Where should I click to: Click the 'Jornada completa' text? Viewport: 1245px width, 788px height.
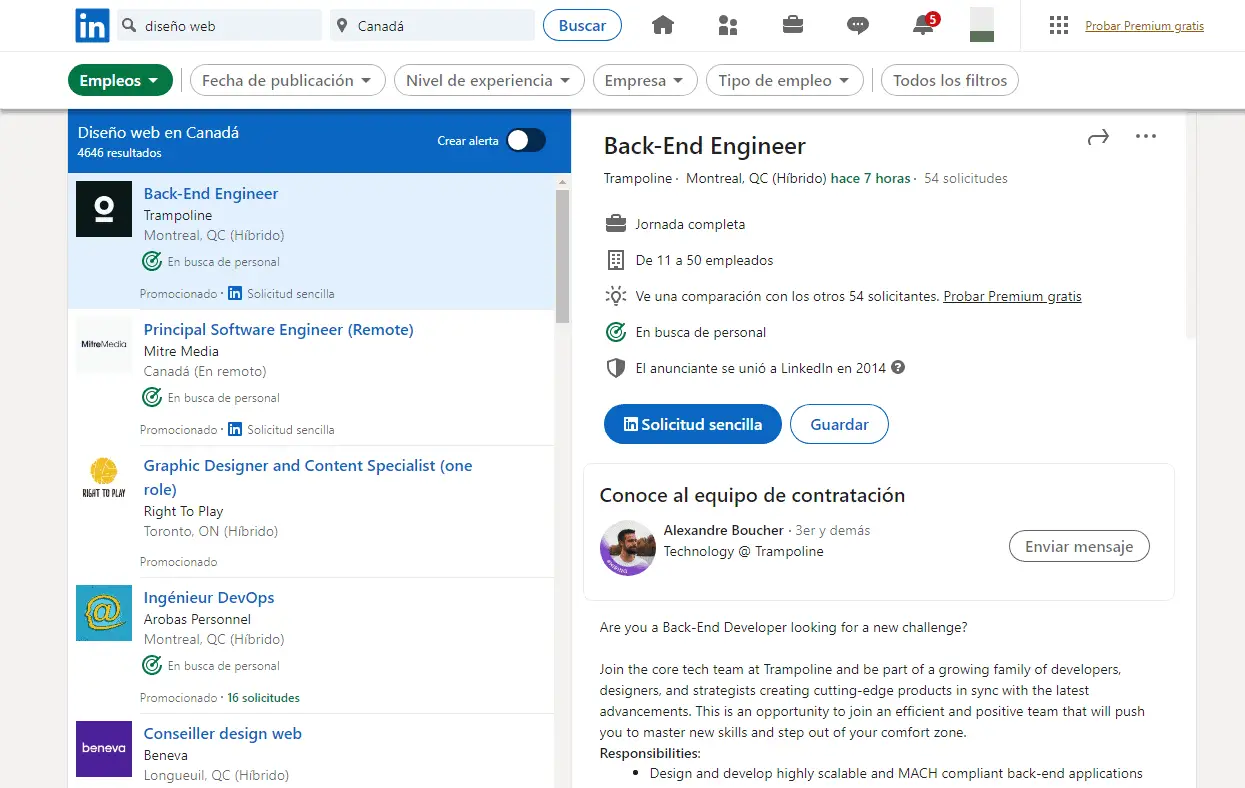690,224
